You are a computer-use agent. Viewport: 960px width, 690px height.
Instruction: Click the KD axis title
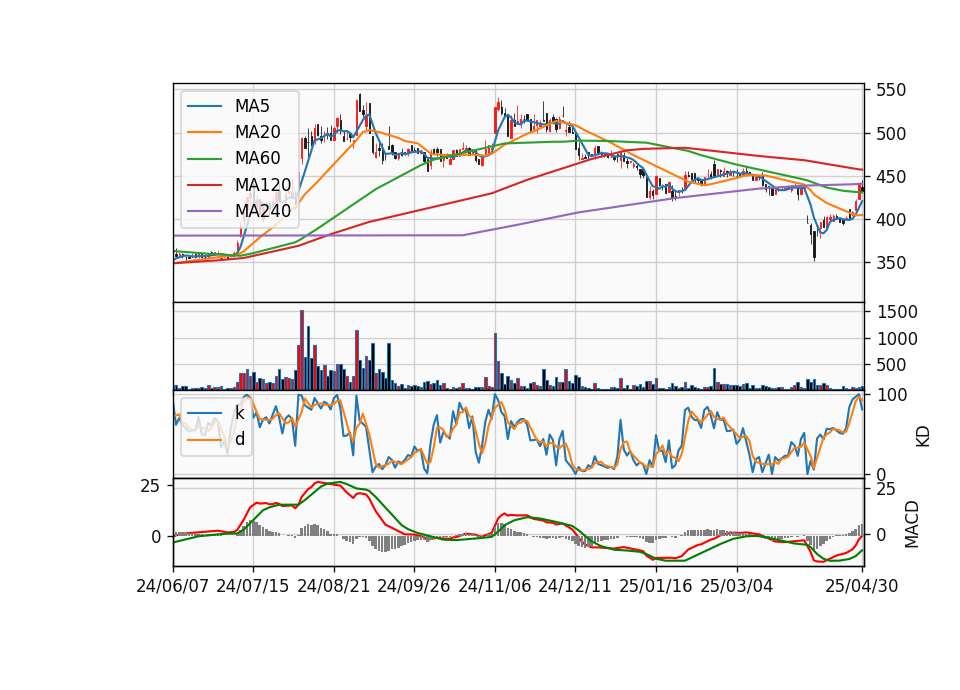[923, 436]
